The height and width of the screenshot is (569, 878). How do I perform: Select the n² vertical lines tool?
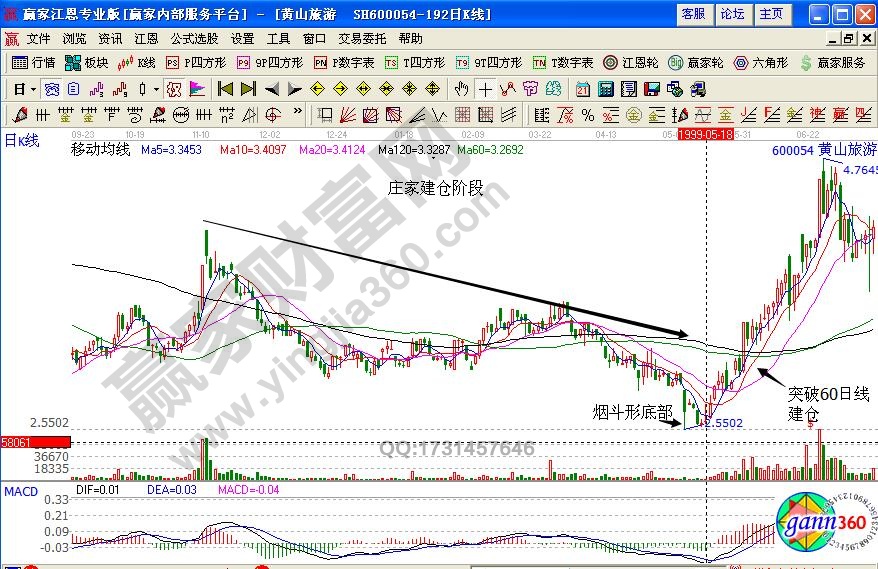[x=227, y=115]
